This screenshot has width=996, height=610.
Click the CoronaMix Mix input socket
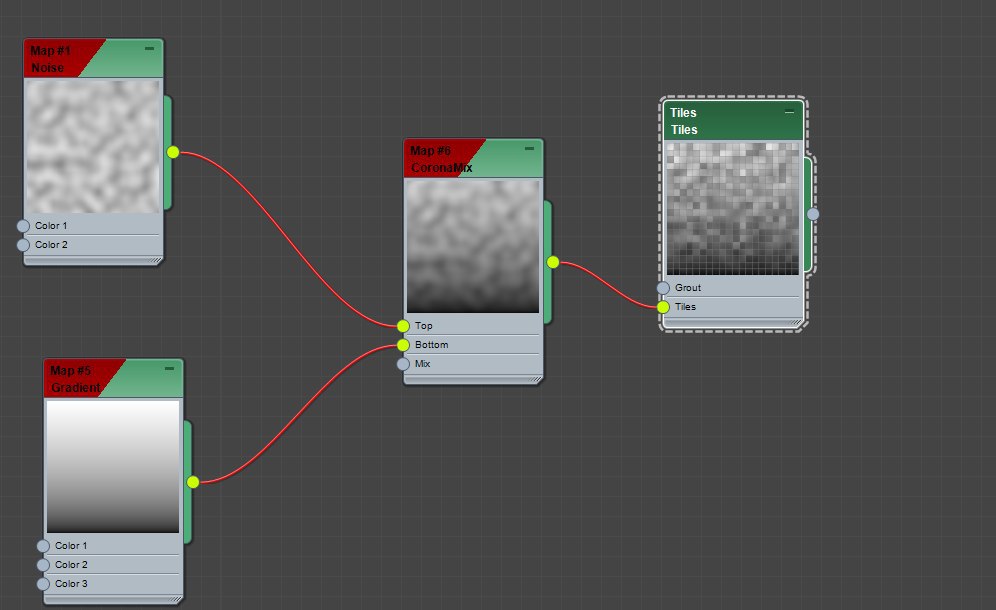click(403, 364)
